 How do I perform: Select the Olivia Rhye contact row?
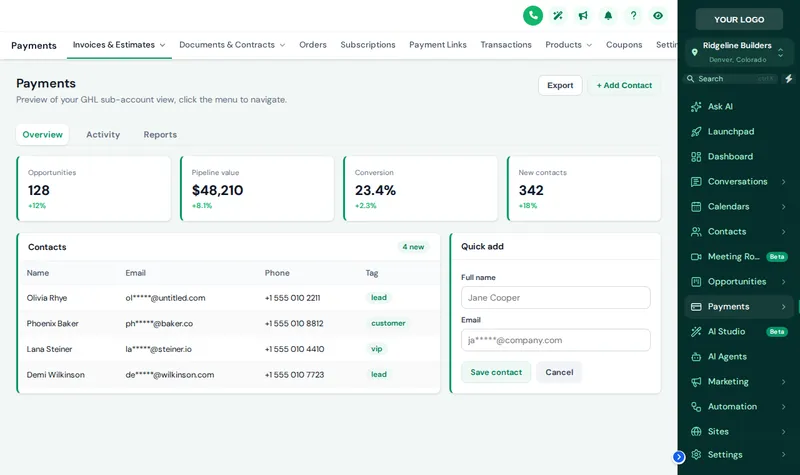pyautogui.click(x=229, y=298)
